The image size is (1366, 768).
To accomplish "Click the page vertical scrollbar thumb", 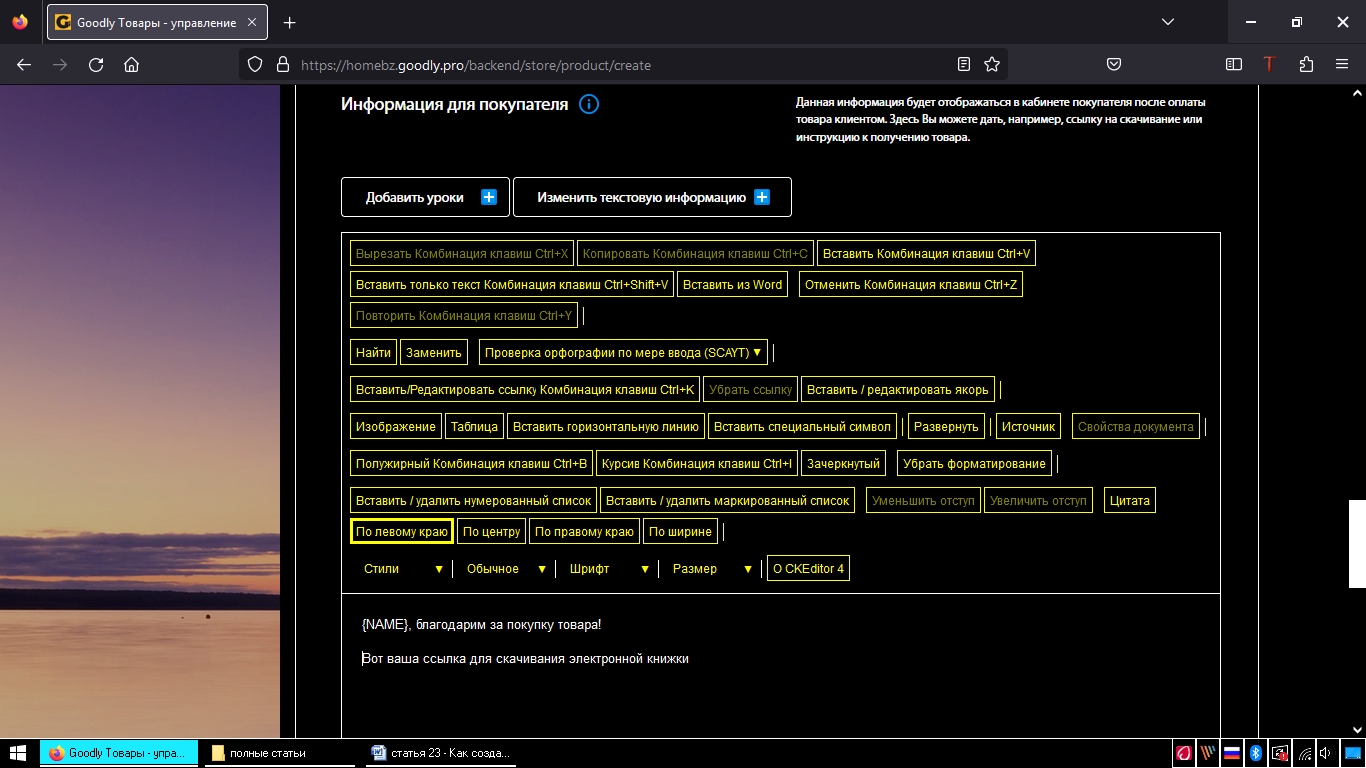I will 1357,544.
